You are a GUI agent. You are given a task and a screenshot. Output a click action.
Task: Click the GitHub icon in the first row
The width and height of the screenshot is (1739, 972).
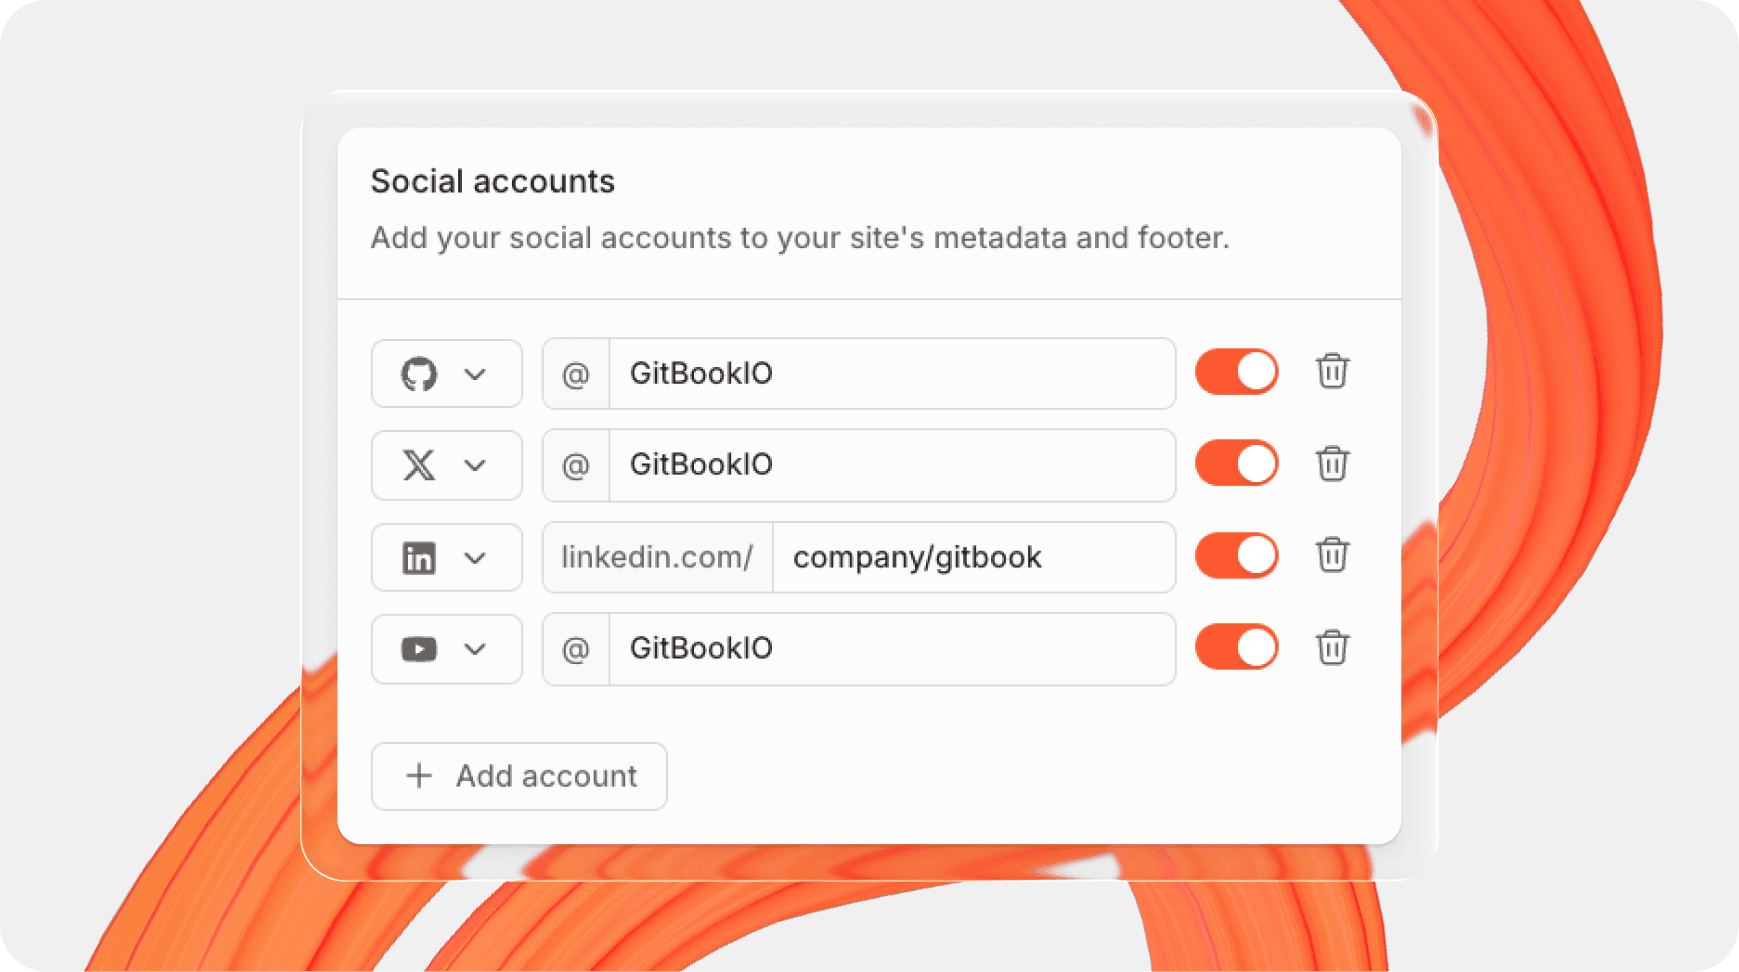[419, 374]
